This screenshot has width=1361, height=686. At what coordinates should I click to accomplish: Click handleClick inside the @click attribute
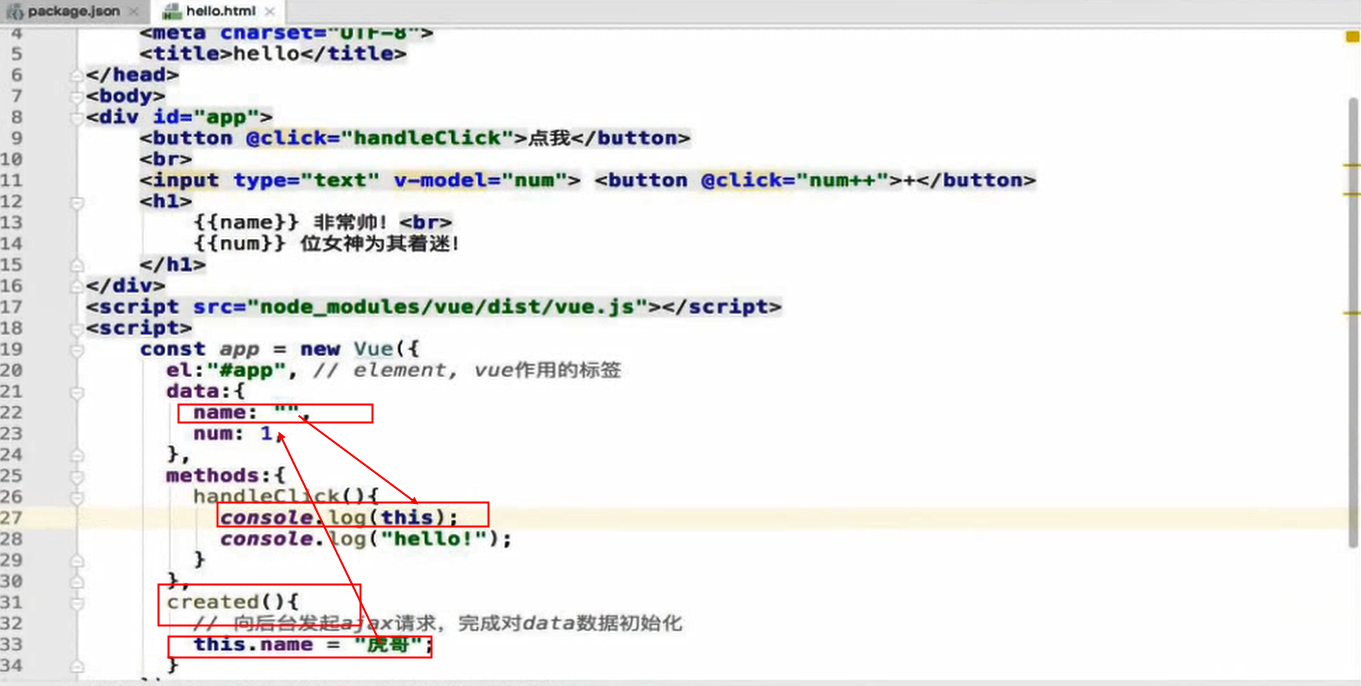tap(427, 138)
